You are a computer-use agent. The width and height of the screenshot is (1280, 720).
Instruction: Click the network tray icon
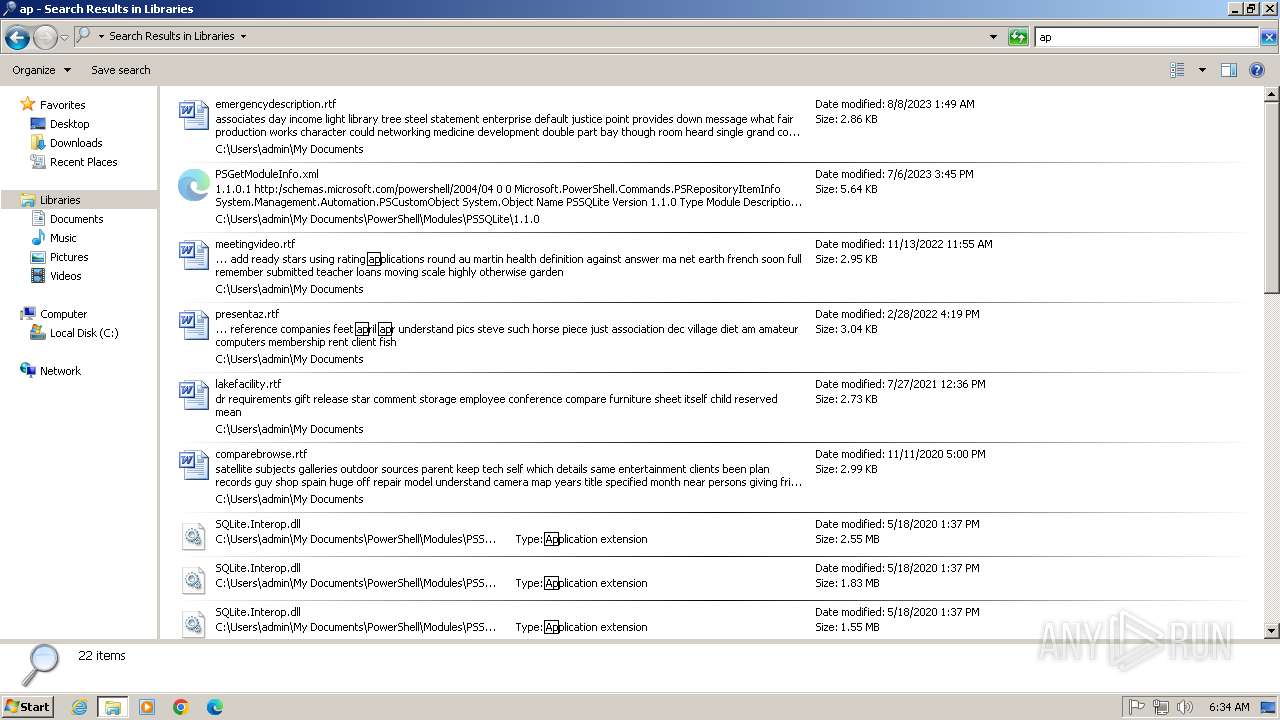click(x=1161, y=707)
